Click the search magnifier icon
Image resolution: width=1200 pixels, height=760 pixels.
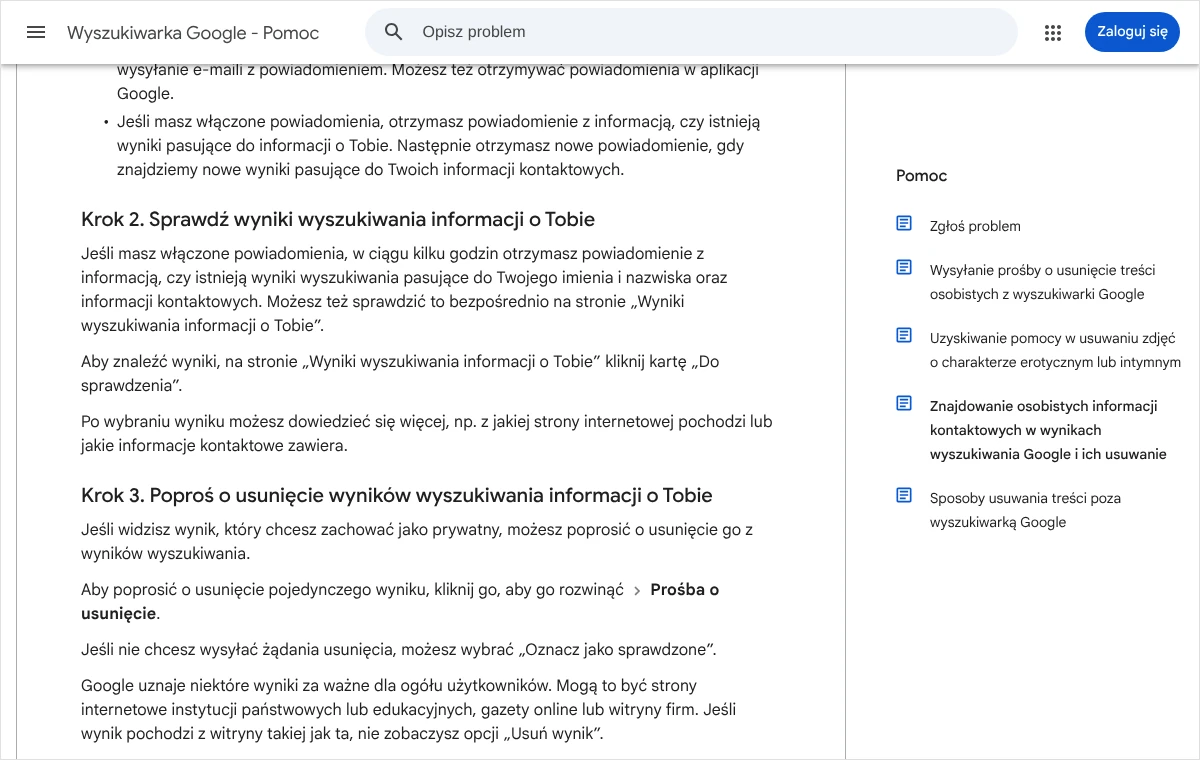point(394,32)
